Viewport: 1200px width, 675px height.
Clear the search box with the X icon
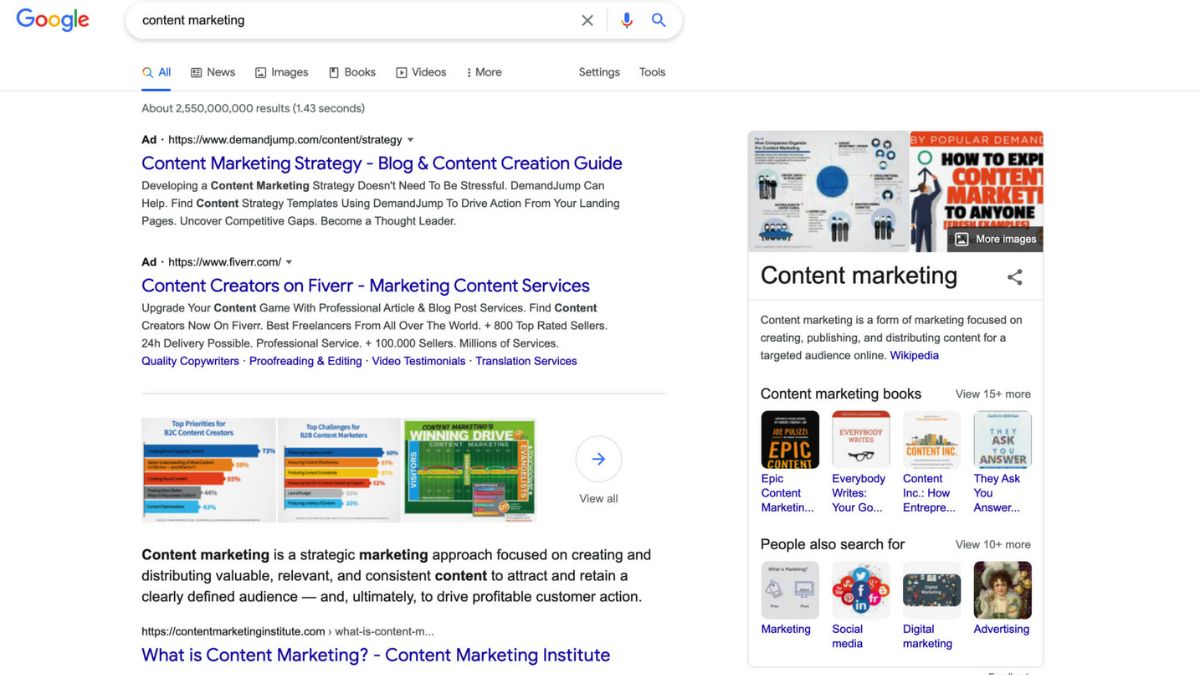point(587,20)
